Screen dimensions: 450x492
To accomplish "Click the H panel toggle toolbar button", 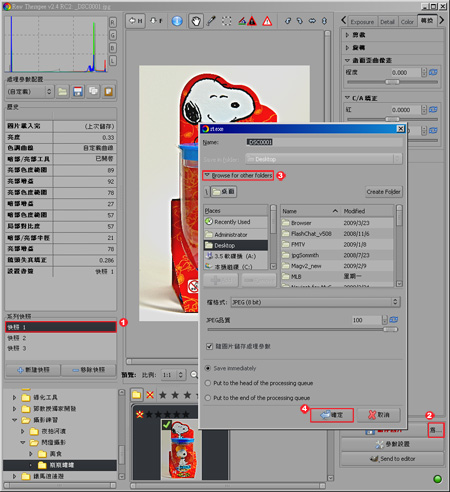I will [135, 21].
